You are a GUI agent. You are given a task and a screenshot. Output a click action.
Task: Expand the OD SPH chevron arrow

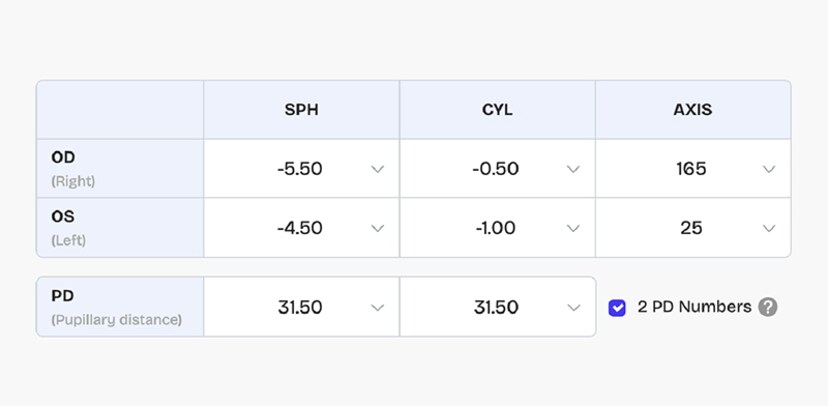pos(377,169)
